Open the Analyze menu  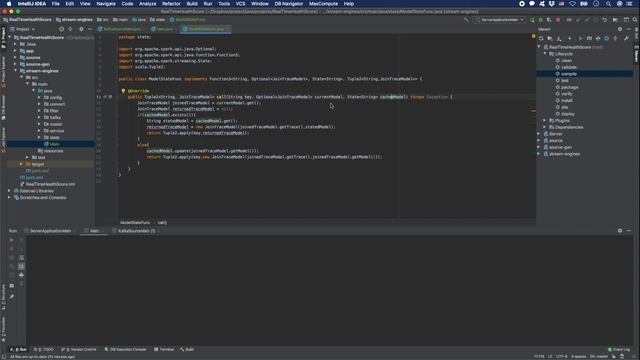coord(147,4)
